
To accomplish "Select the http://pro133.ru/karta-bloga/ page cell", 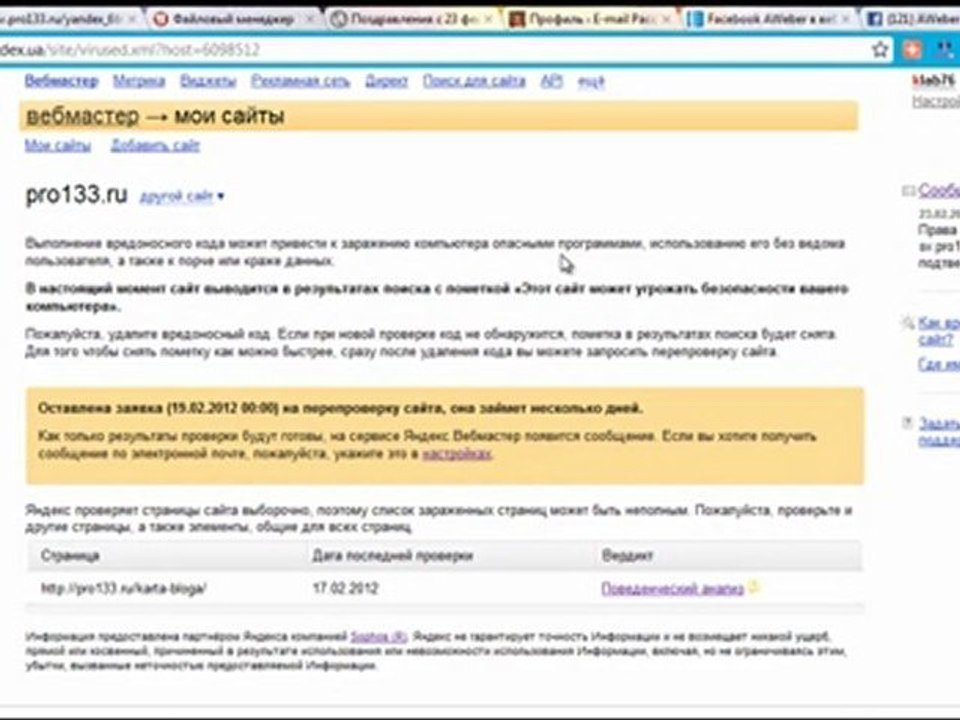I will coord(124,588).
